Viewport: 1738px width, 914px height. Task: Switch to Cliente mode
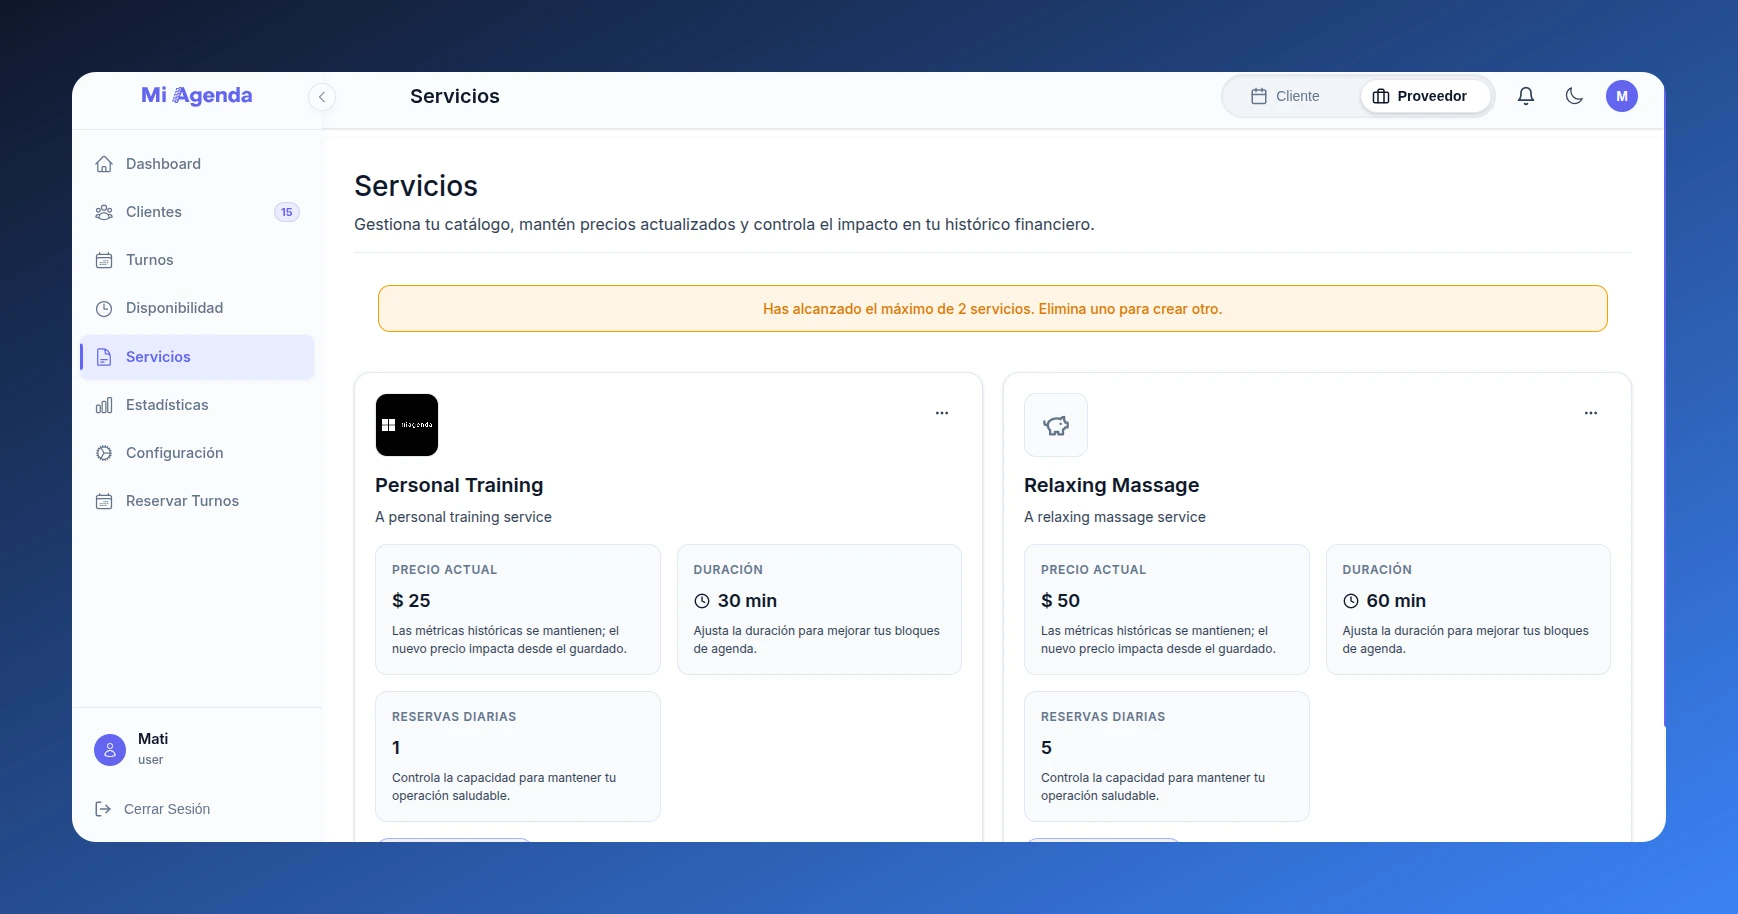tap(1286, 96)
